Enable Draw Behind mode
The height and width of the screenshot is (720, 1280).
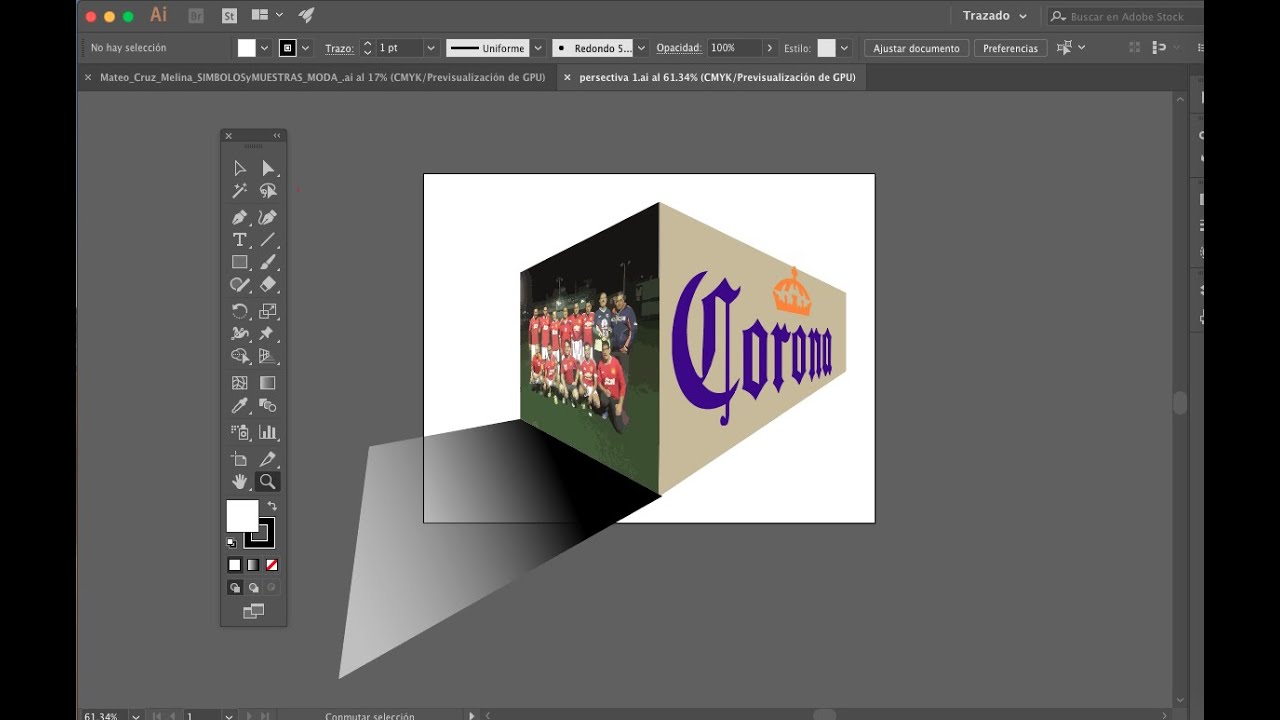(253, 588)
